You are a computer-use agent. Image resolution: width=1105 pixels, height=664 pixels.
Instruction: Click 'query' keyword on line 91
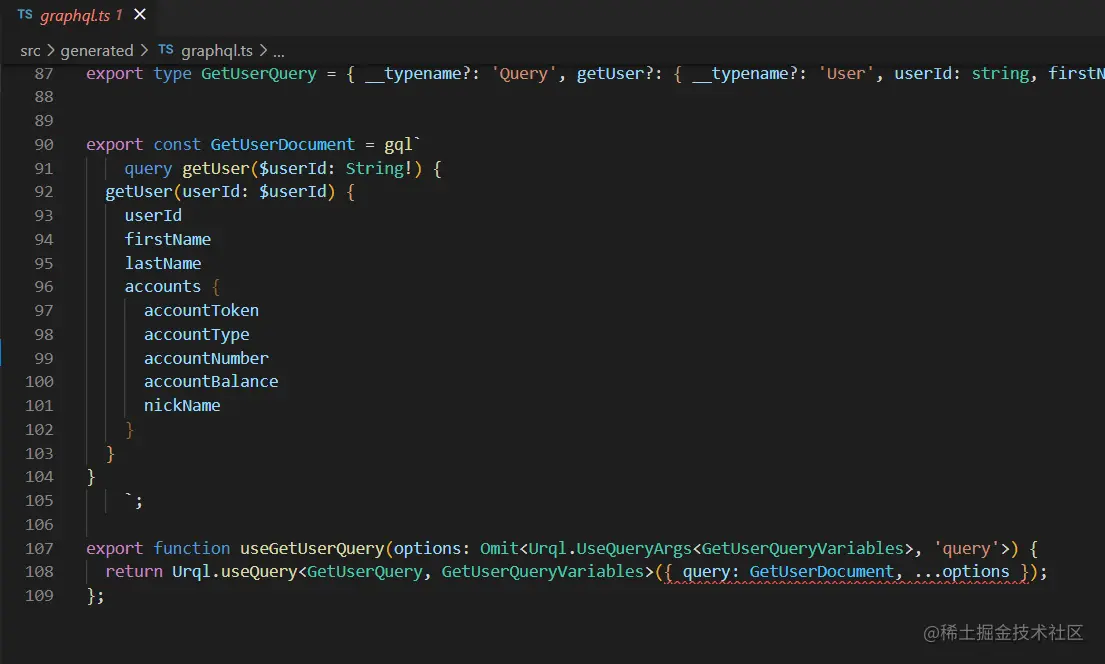148,169
